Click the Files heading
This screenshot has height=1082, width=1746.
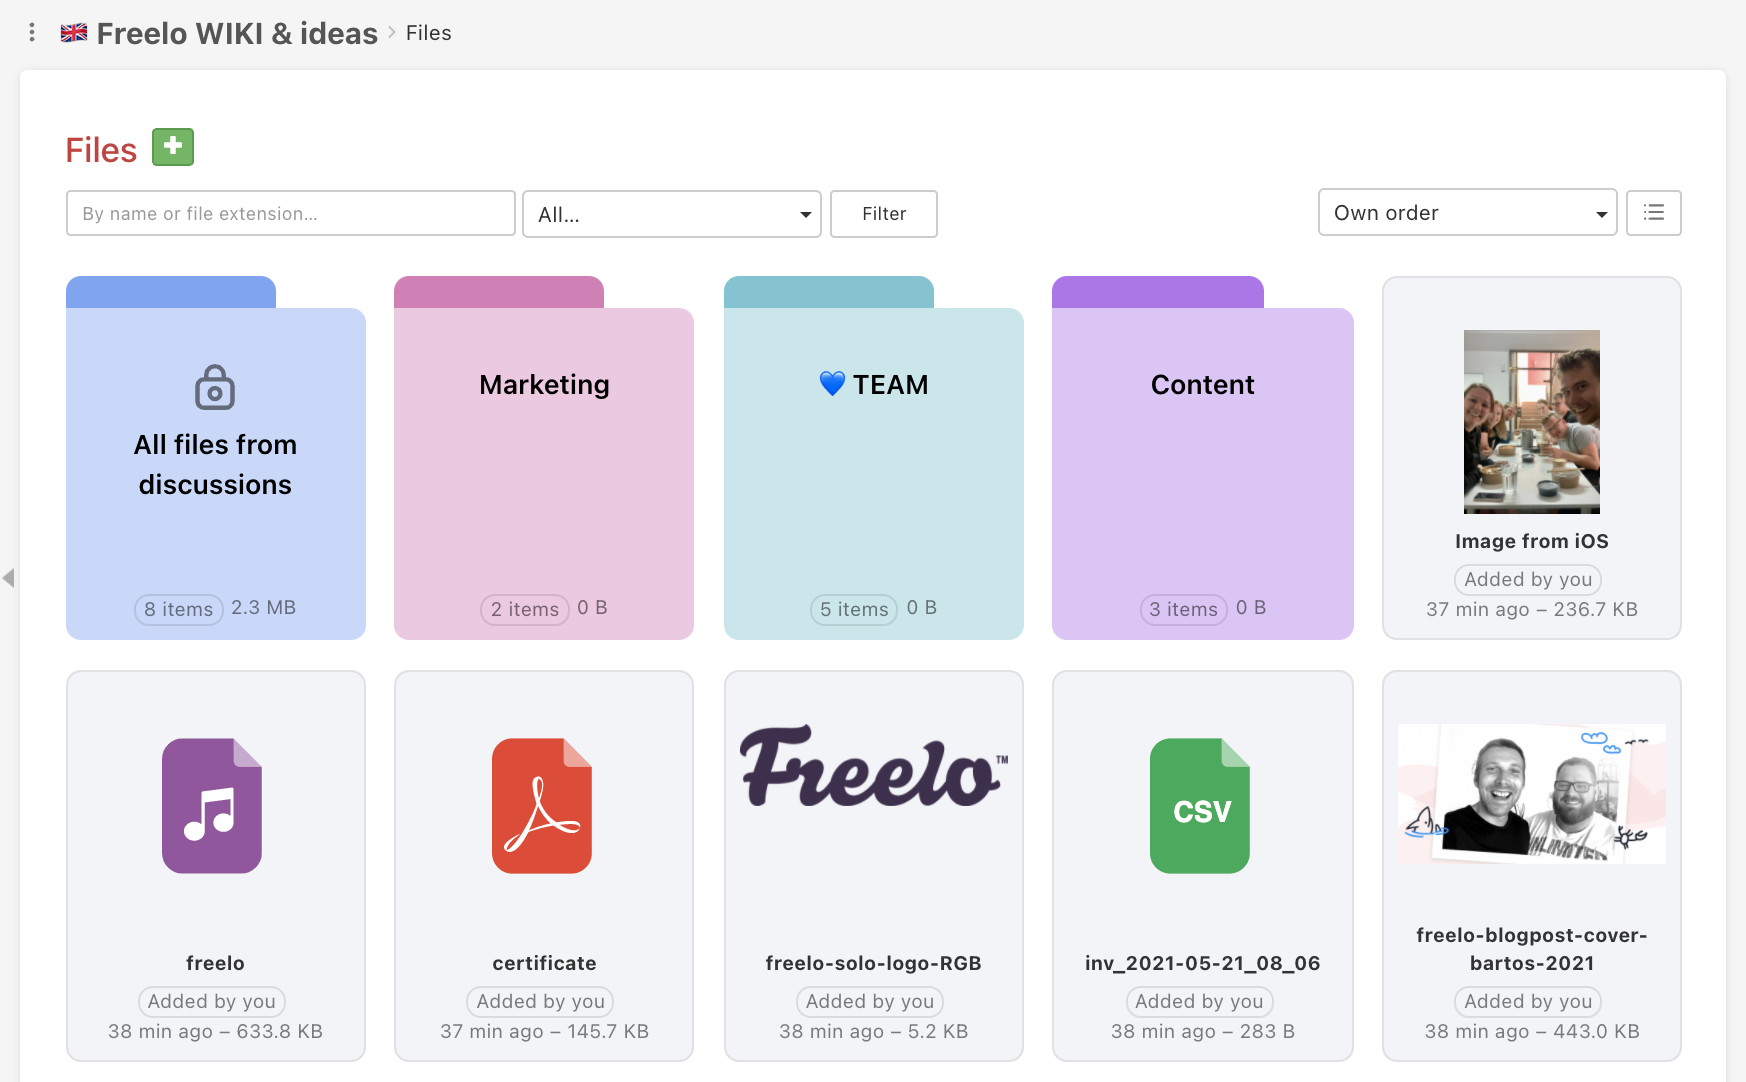pos(101,150)
